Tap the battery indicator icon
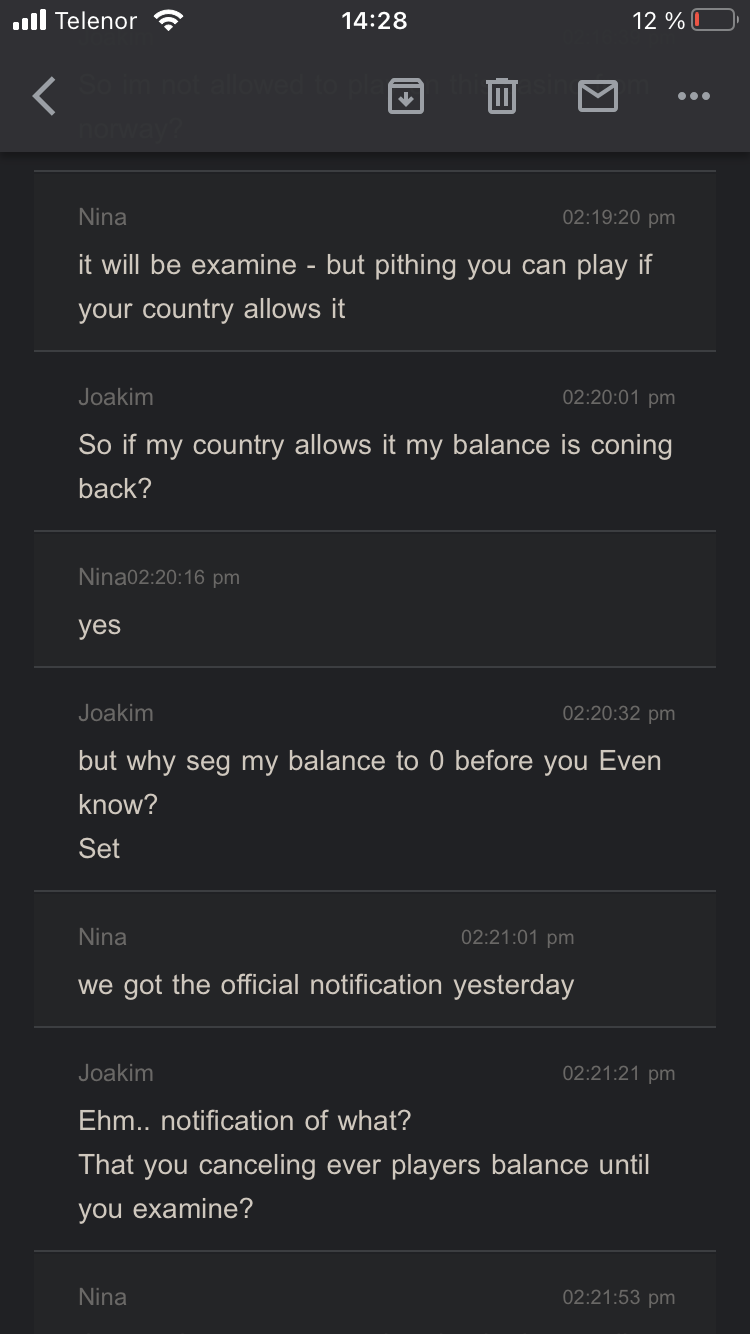 (714, 21)
